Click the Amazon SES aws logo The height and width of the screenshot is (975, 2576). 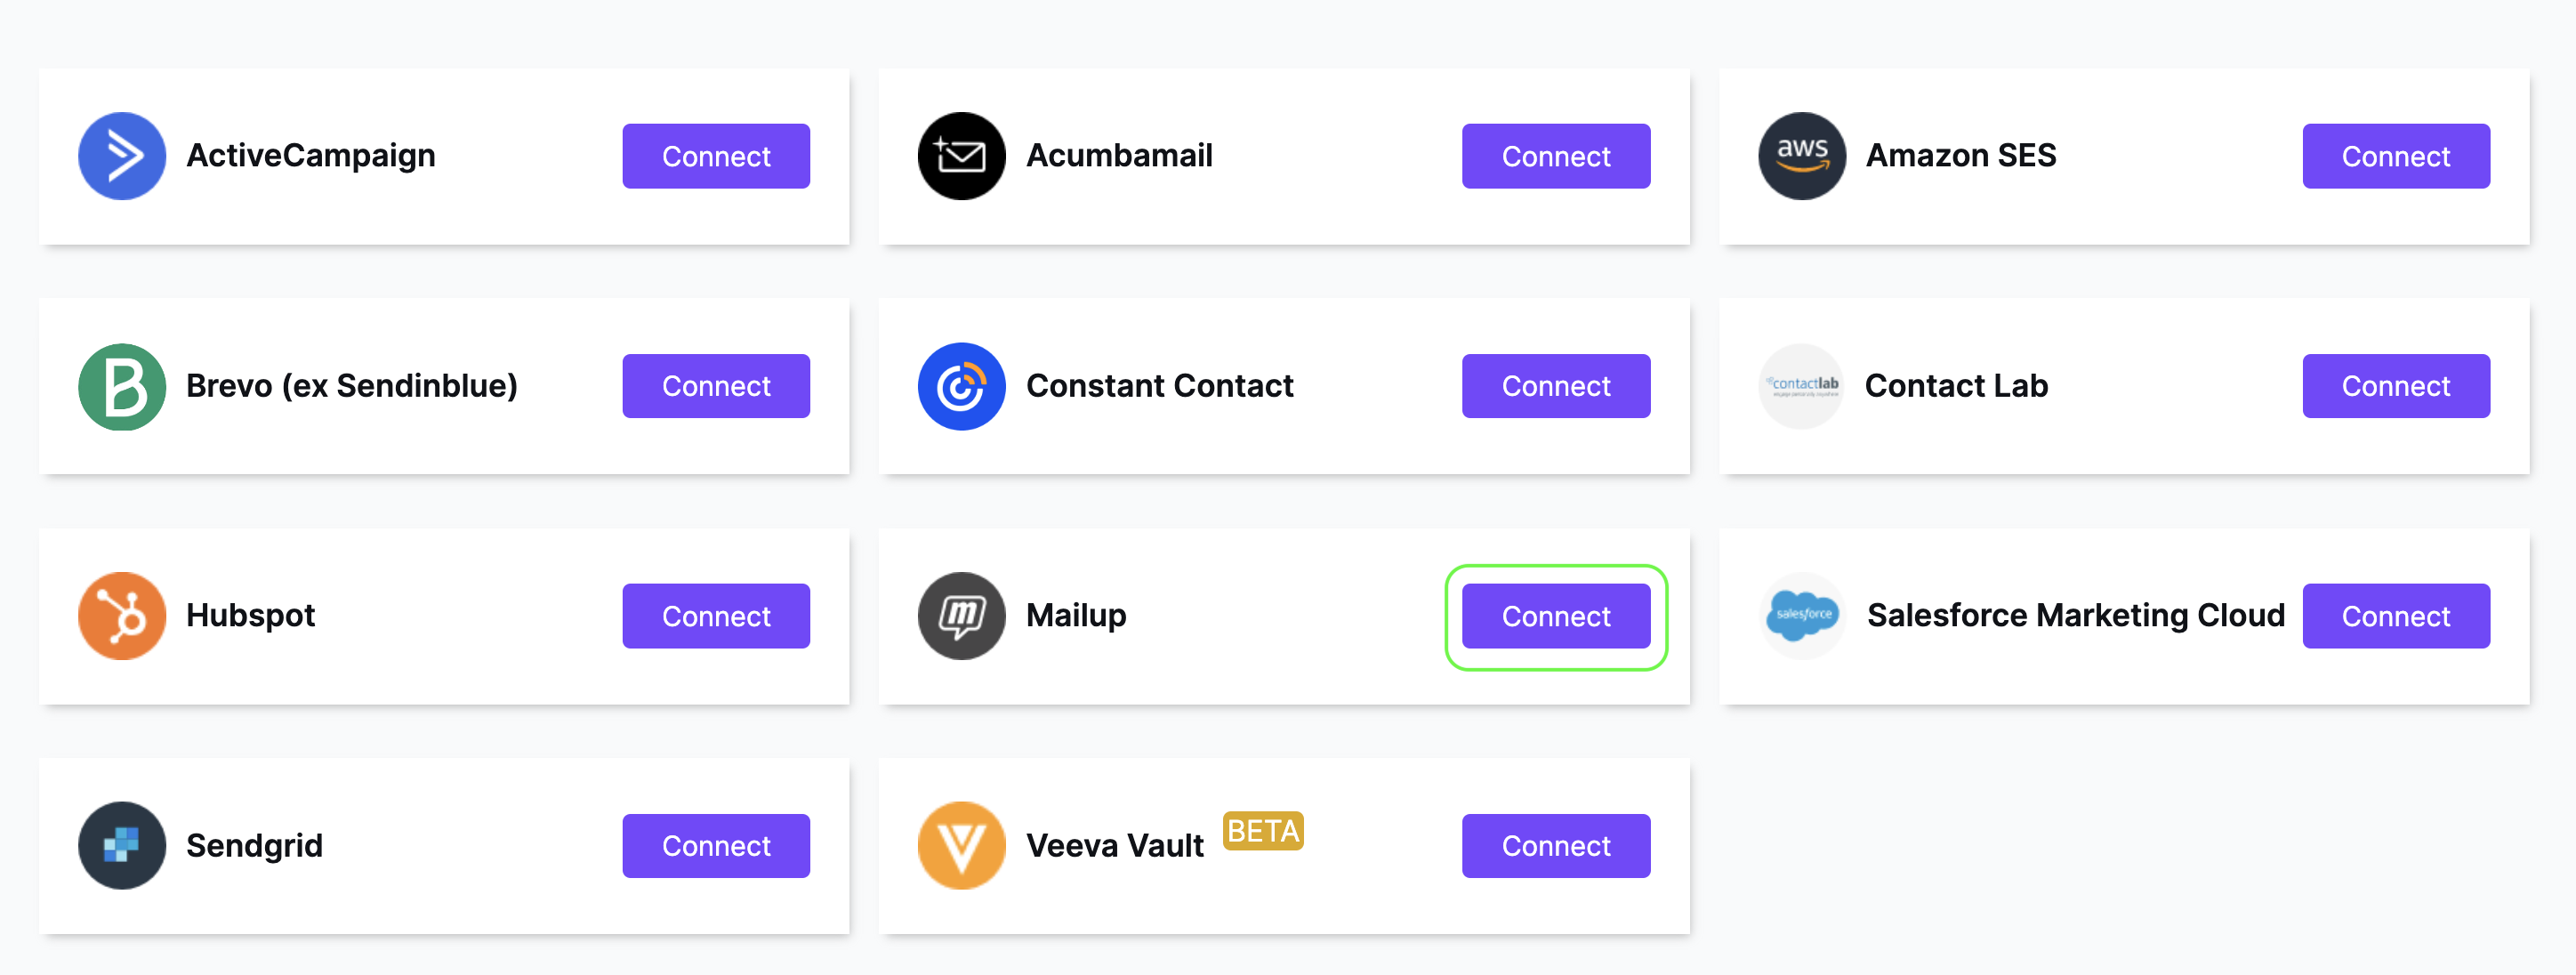pos(1801,156)
